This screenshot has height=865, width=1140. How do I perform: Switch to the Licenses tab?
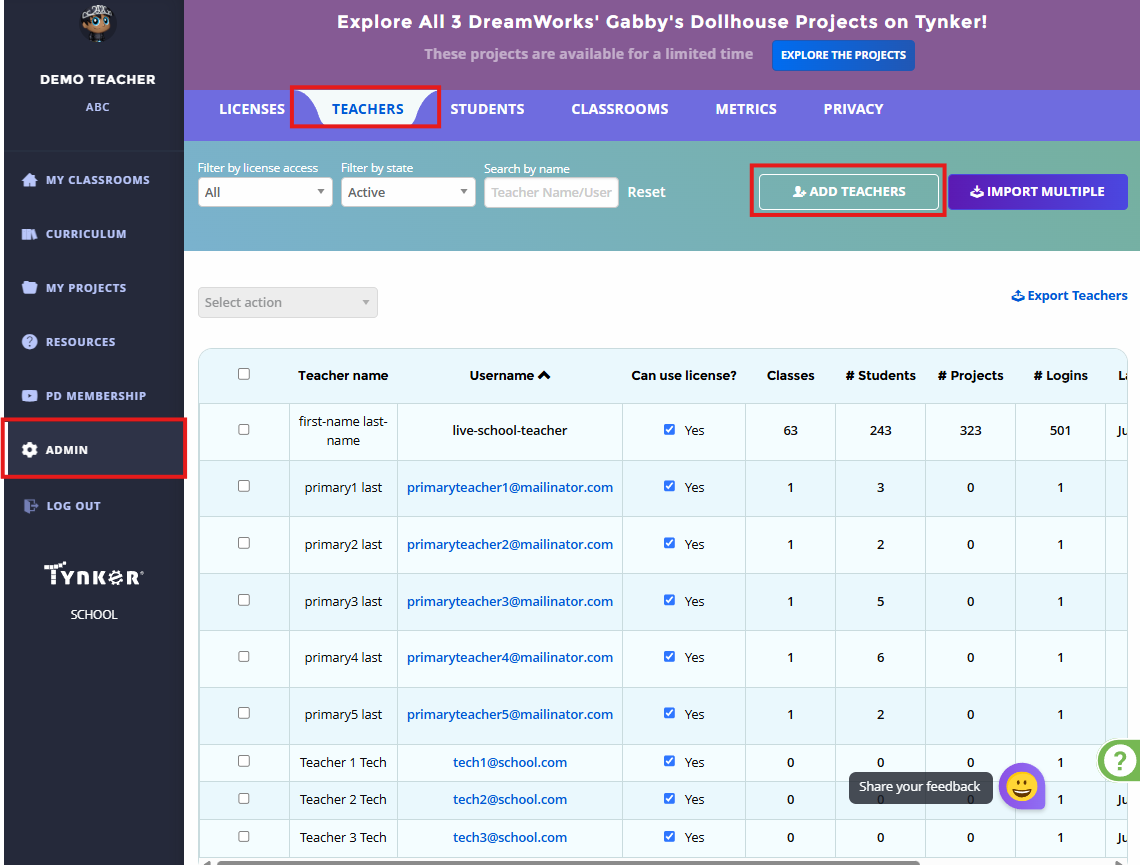click(252, 109)
